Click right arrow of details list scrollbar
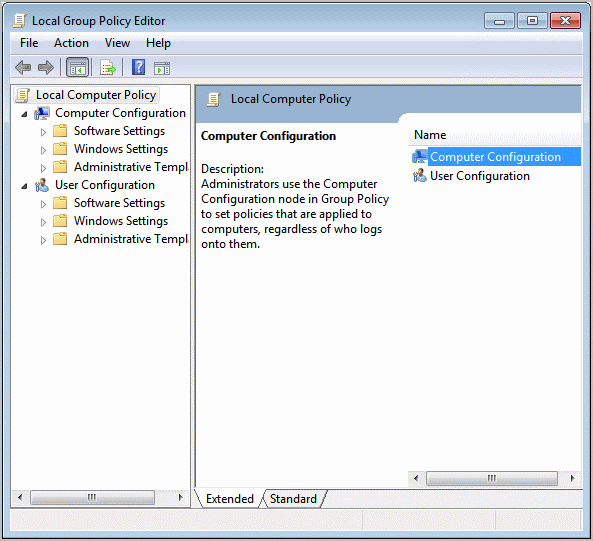The width and height of the screenshot is (593, 541). coord(573,478)
